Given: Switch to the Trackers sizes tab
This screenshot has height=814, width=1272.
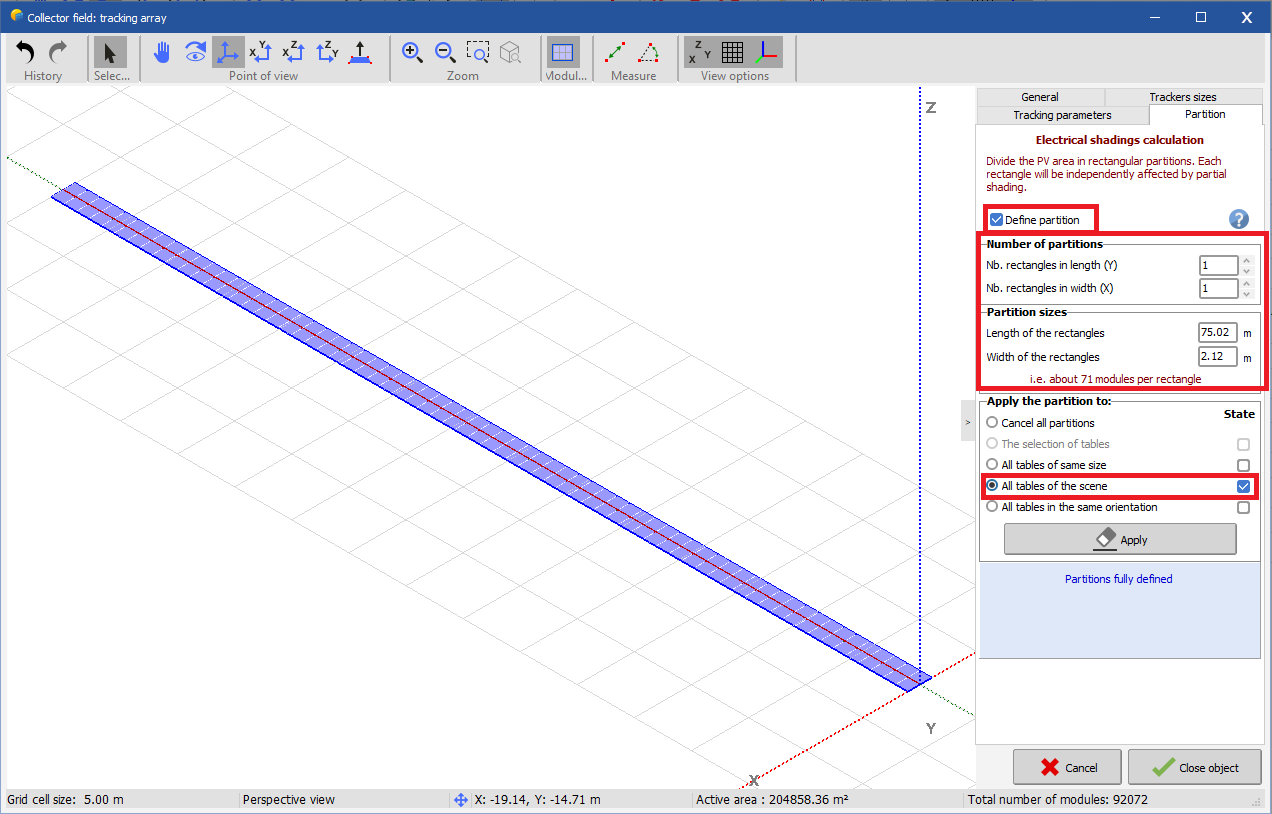Looking at the screenshot, I should click(x=1183, y=96).
